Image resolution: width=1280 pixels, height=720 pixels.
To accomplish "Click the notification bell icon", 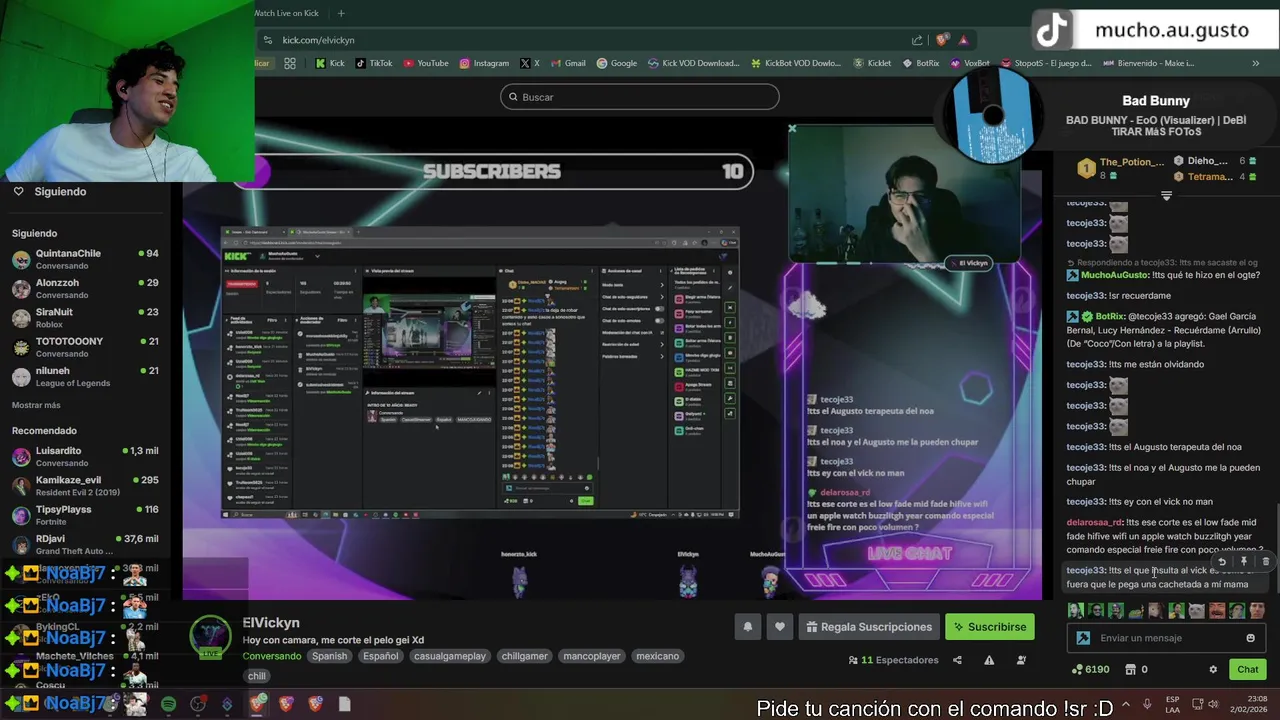I will pyautogui.click(x=747, y=627).
